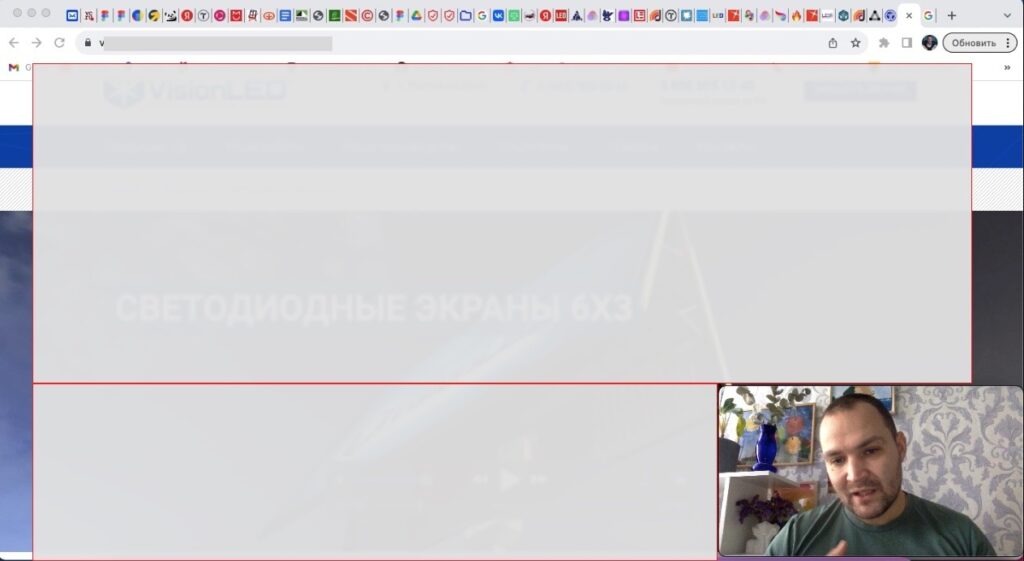Screen dimensions: 1024x561
Task: Click the webcam video overlay
Action: [871, 471]
